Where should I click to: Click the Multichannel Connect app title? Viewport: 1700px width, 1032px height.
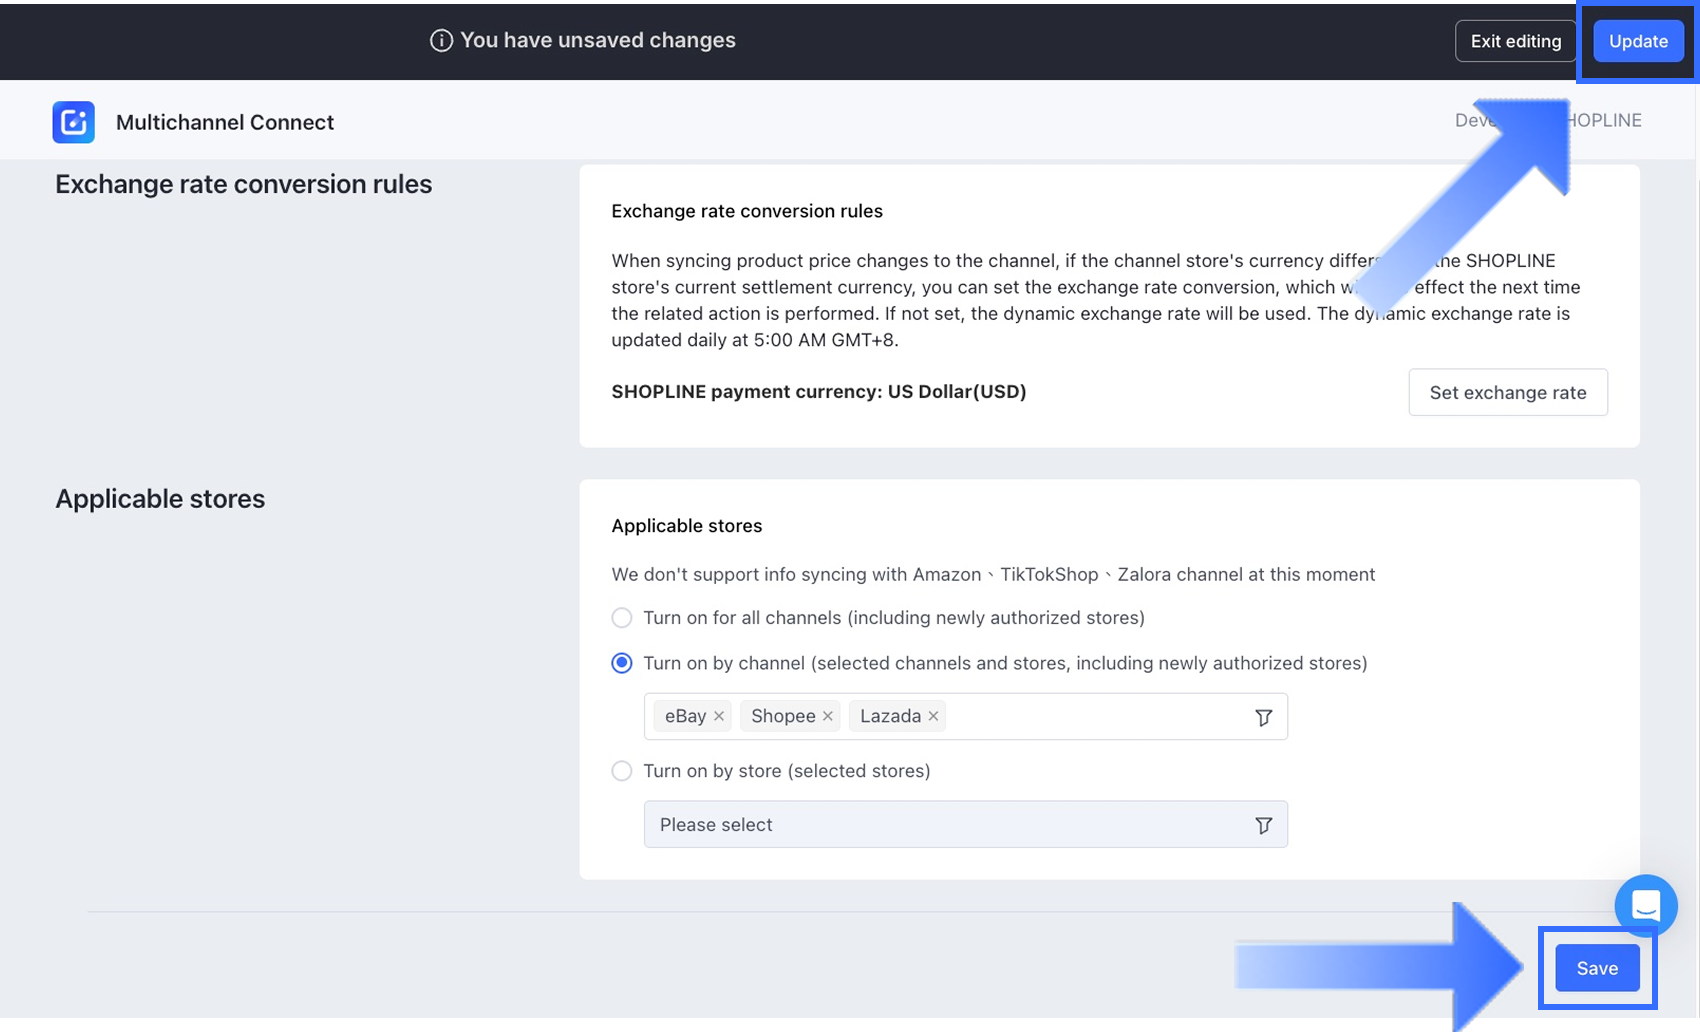click(x=225, y=122)
